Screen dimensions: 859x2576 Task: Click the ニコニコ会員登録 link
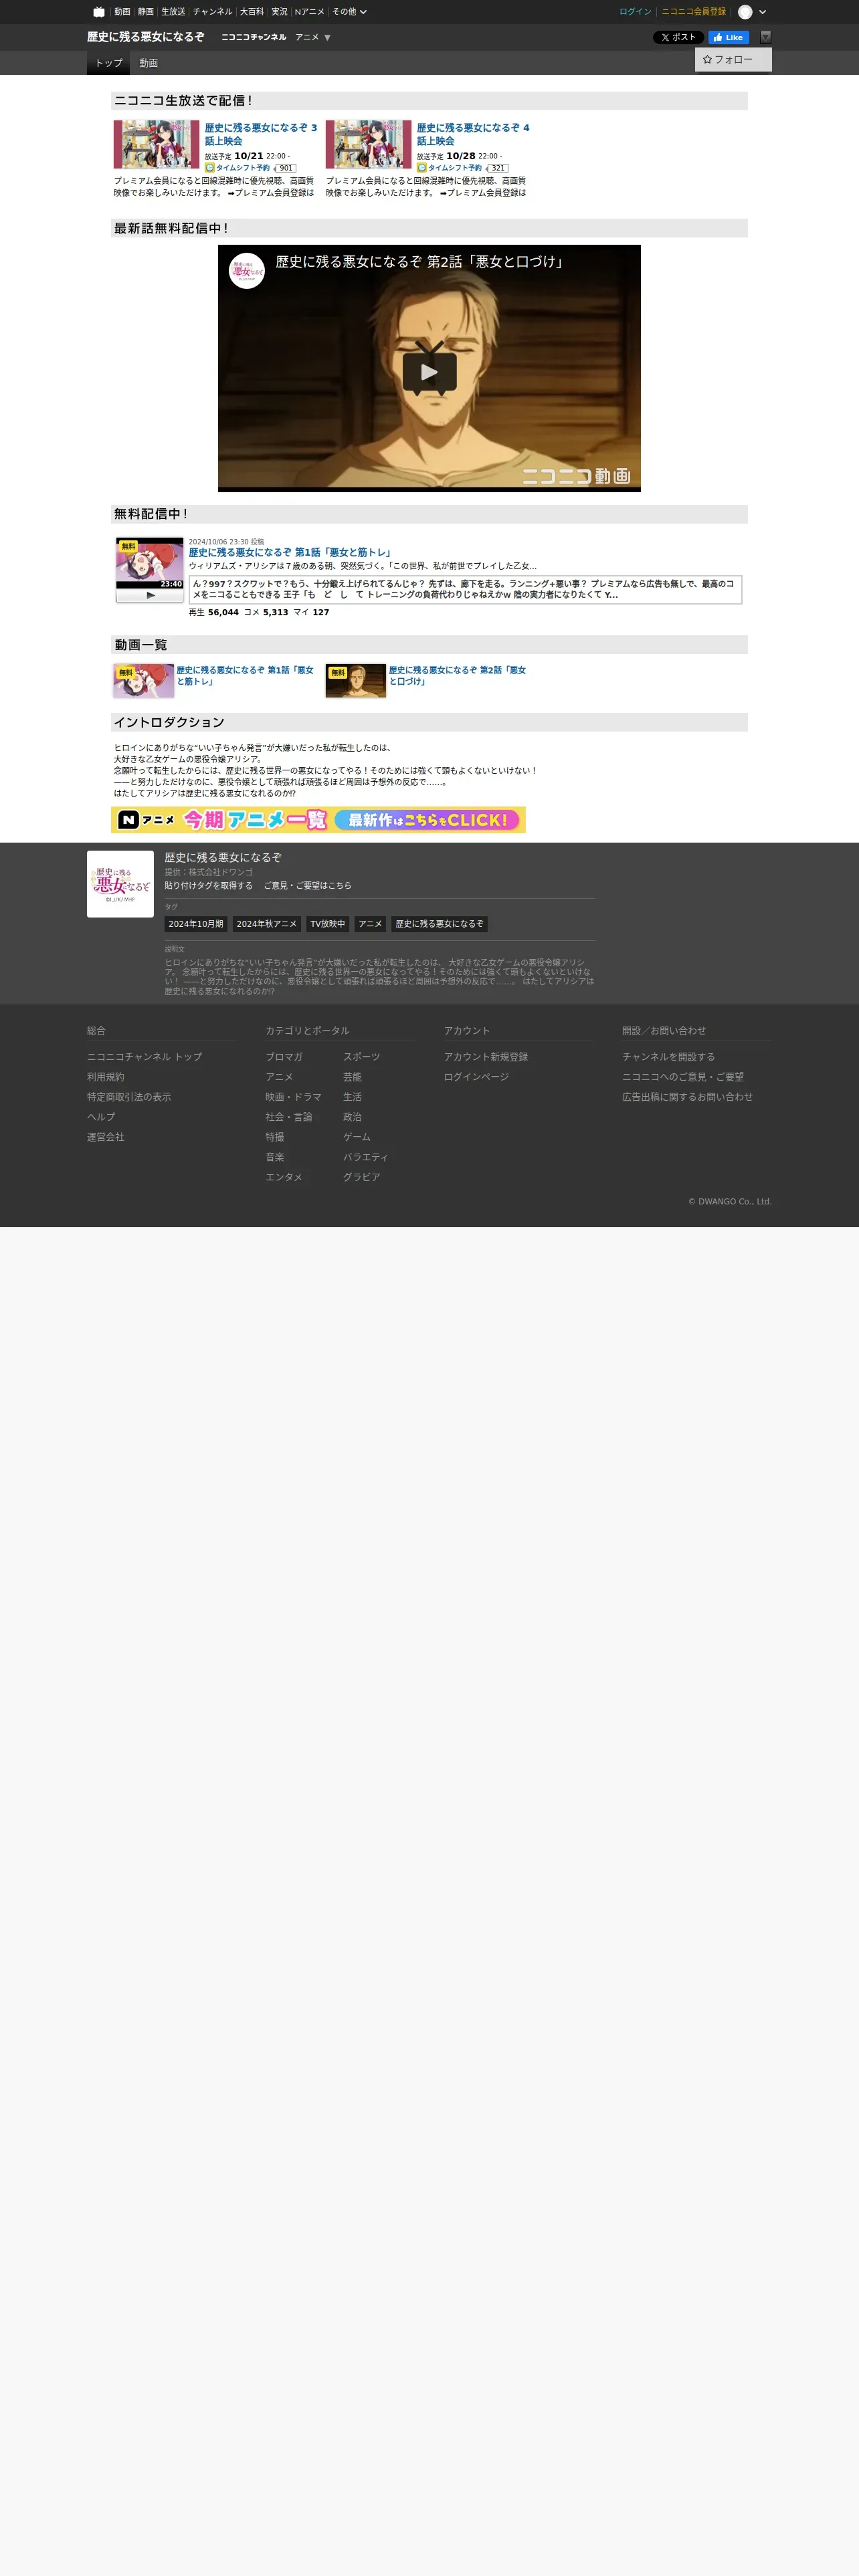(694, 12)
